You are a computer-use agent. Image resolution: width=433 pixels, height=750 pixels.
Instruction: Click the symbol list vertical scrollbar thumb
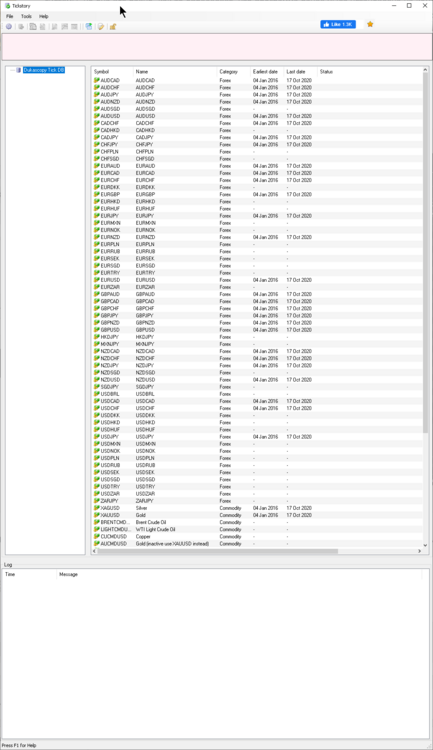(425, 253)
